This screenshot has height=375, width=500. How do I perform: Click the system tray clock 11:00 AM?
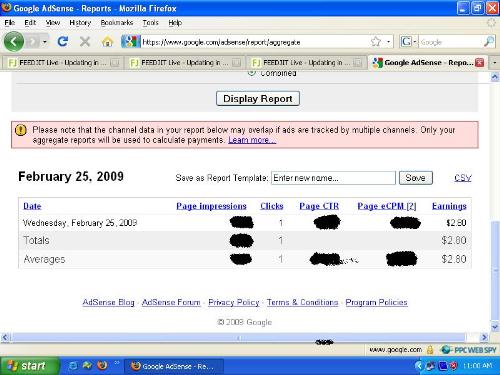point(477,366)
